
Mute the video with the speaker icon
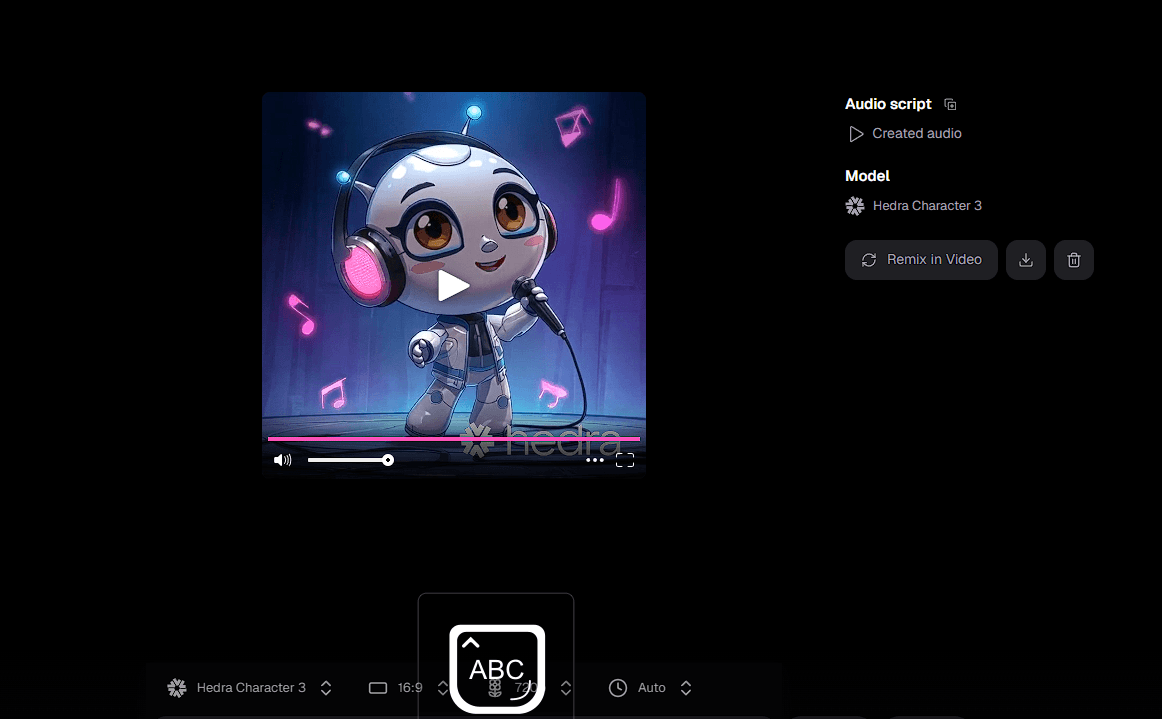(283, 460)
